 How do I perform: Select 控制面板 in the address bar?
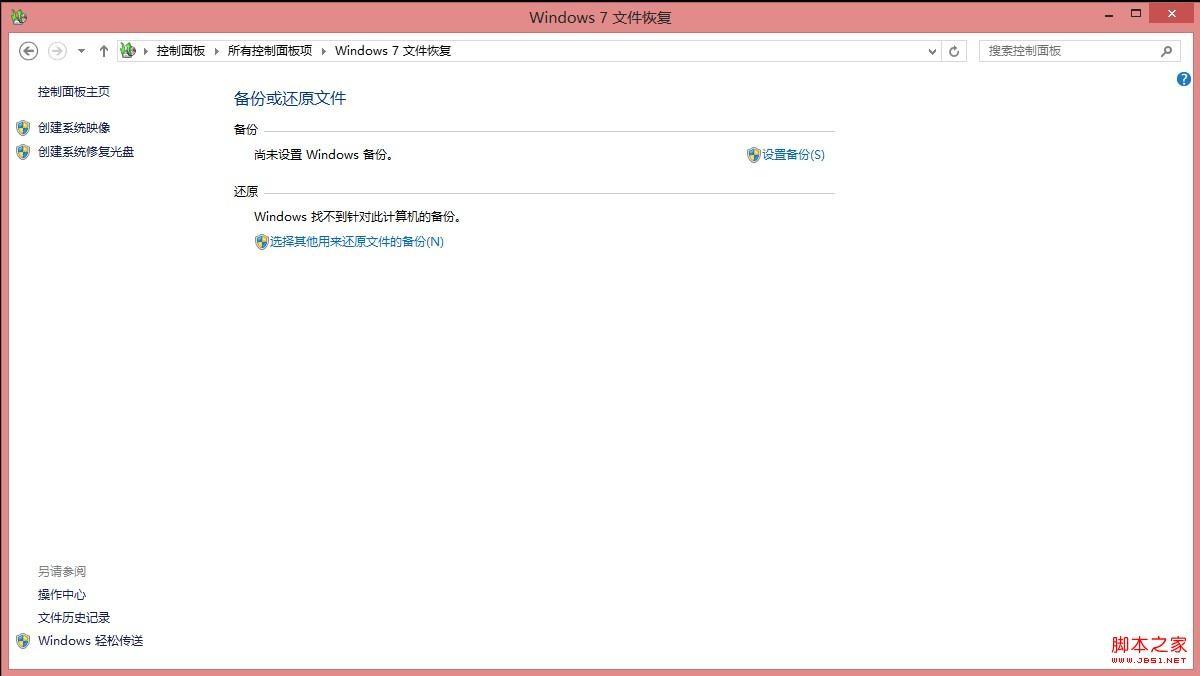[x=181, y=51]
